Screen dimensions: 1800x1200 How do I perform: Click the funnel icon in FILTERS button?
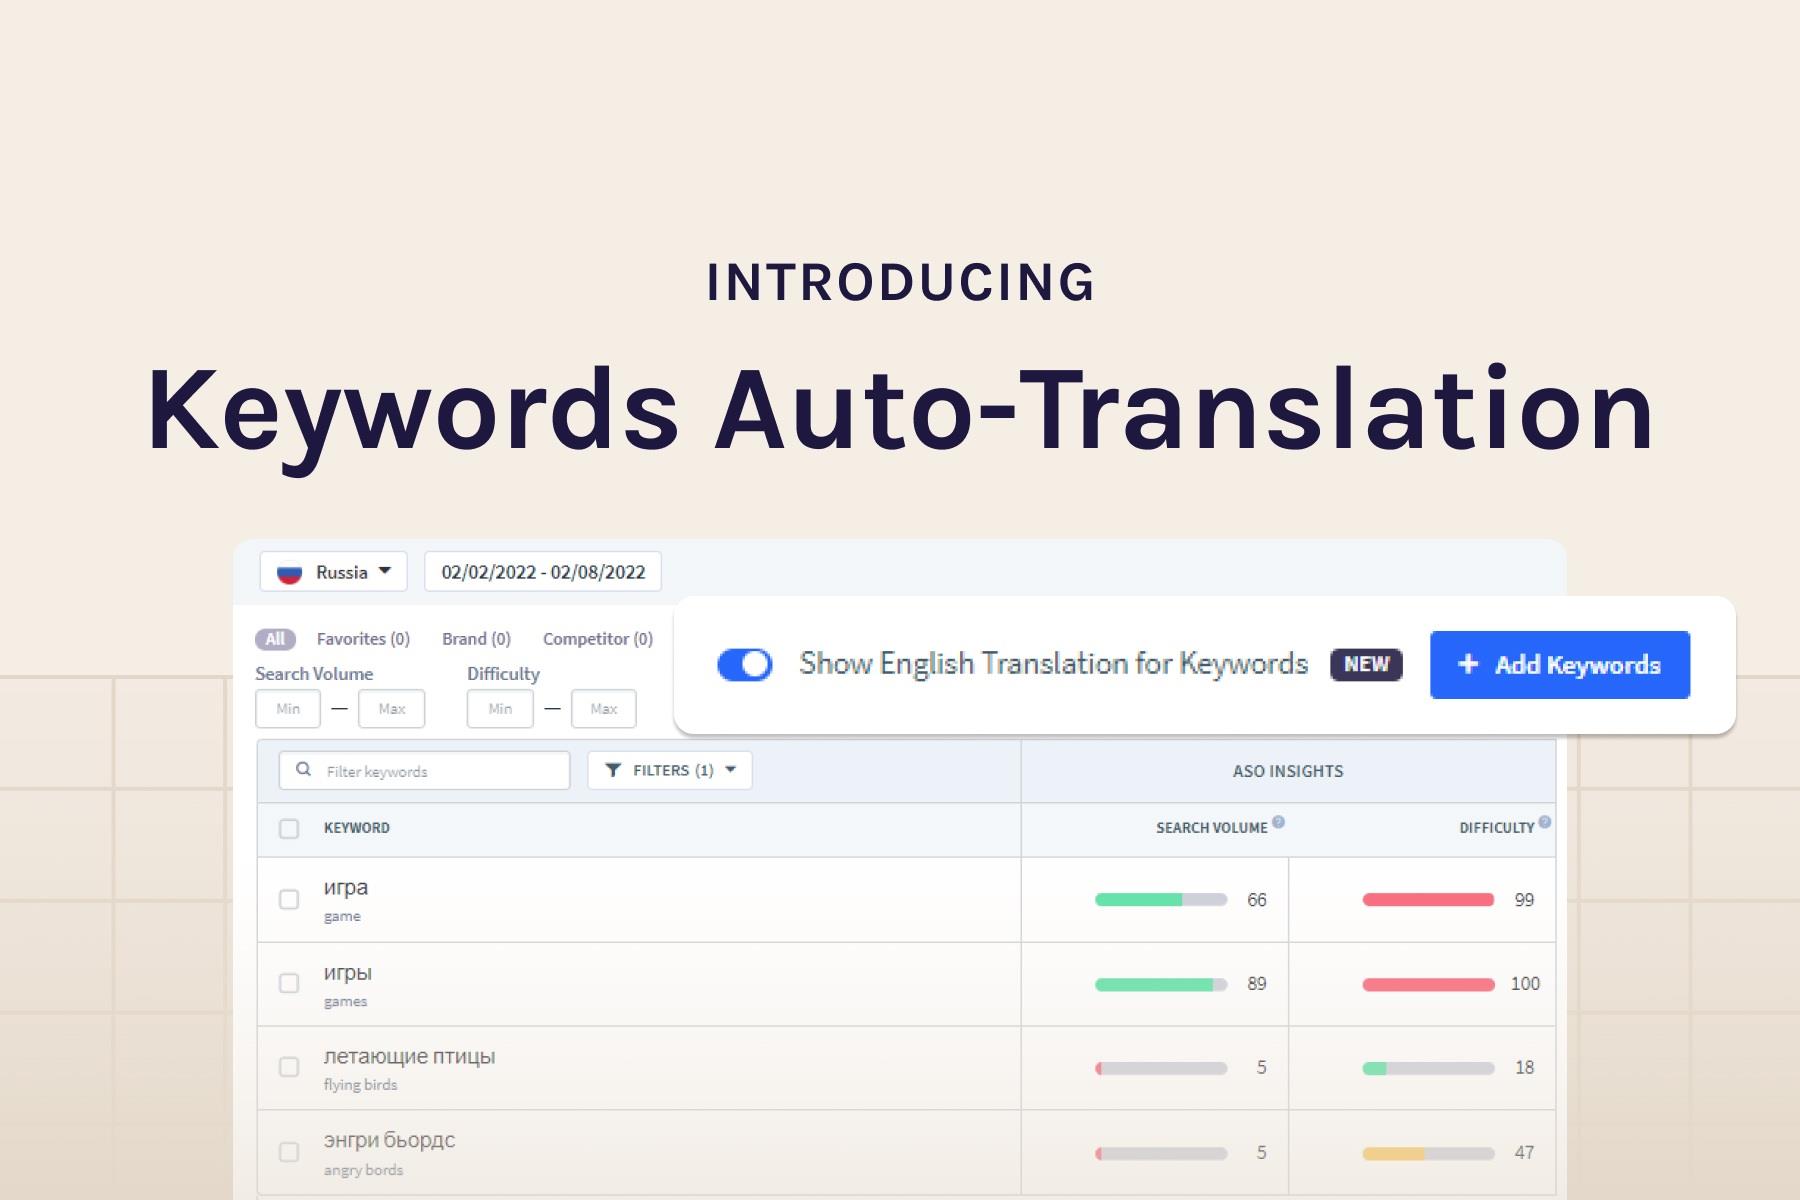[x=613, y=769]
